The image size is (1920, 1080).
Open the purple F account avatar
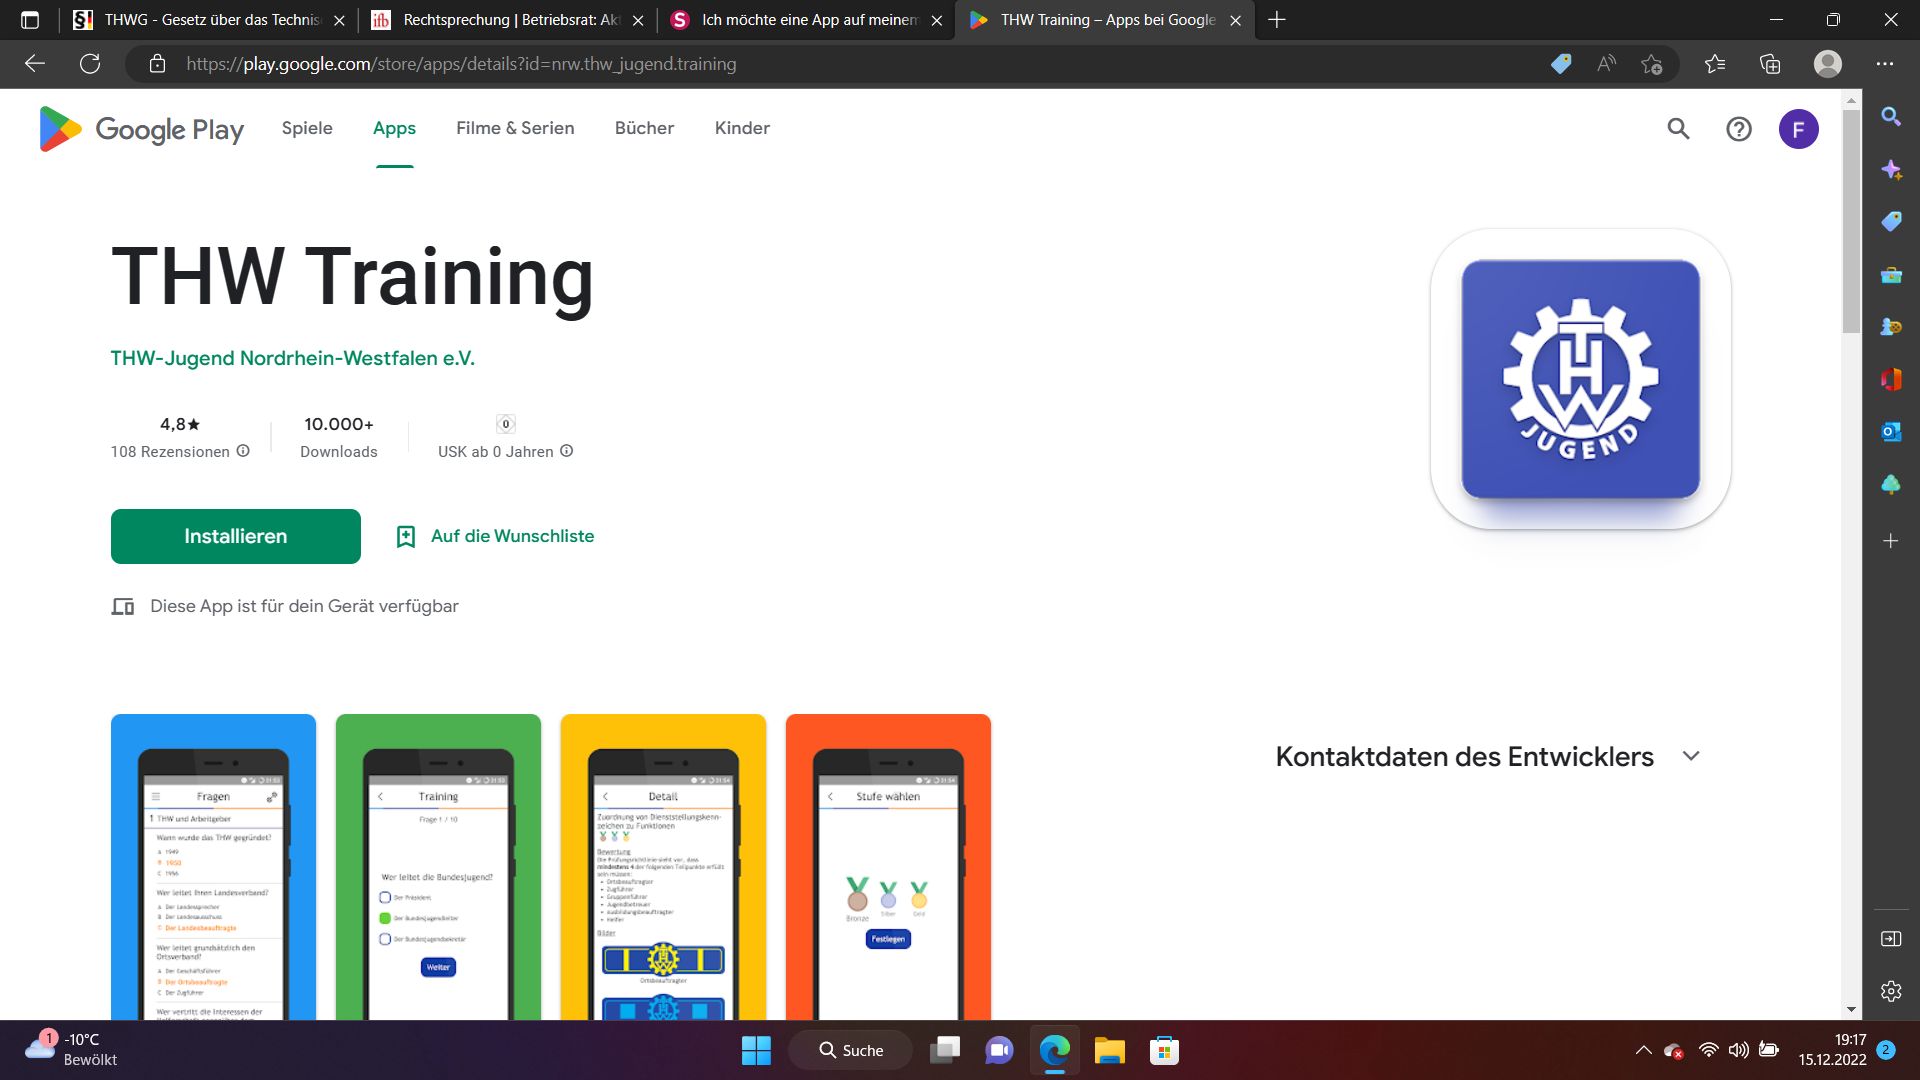pyautogui.click(x=1798, y=129)
